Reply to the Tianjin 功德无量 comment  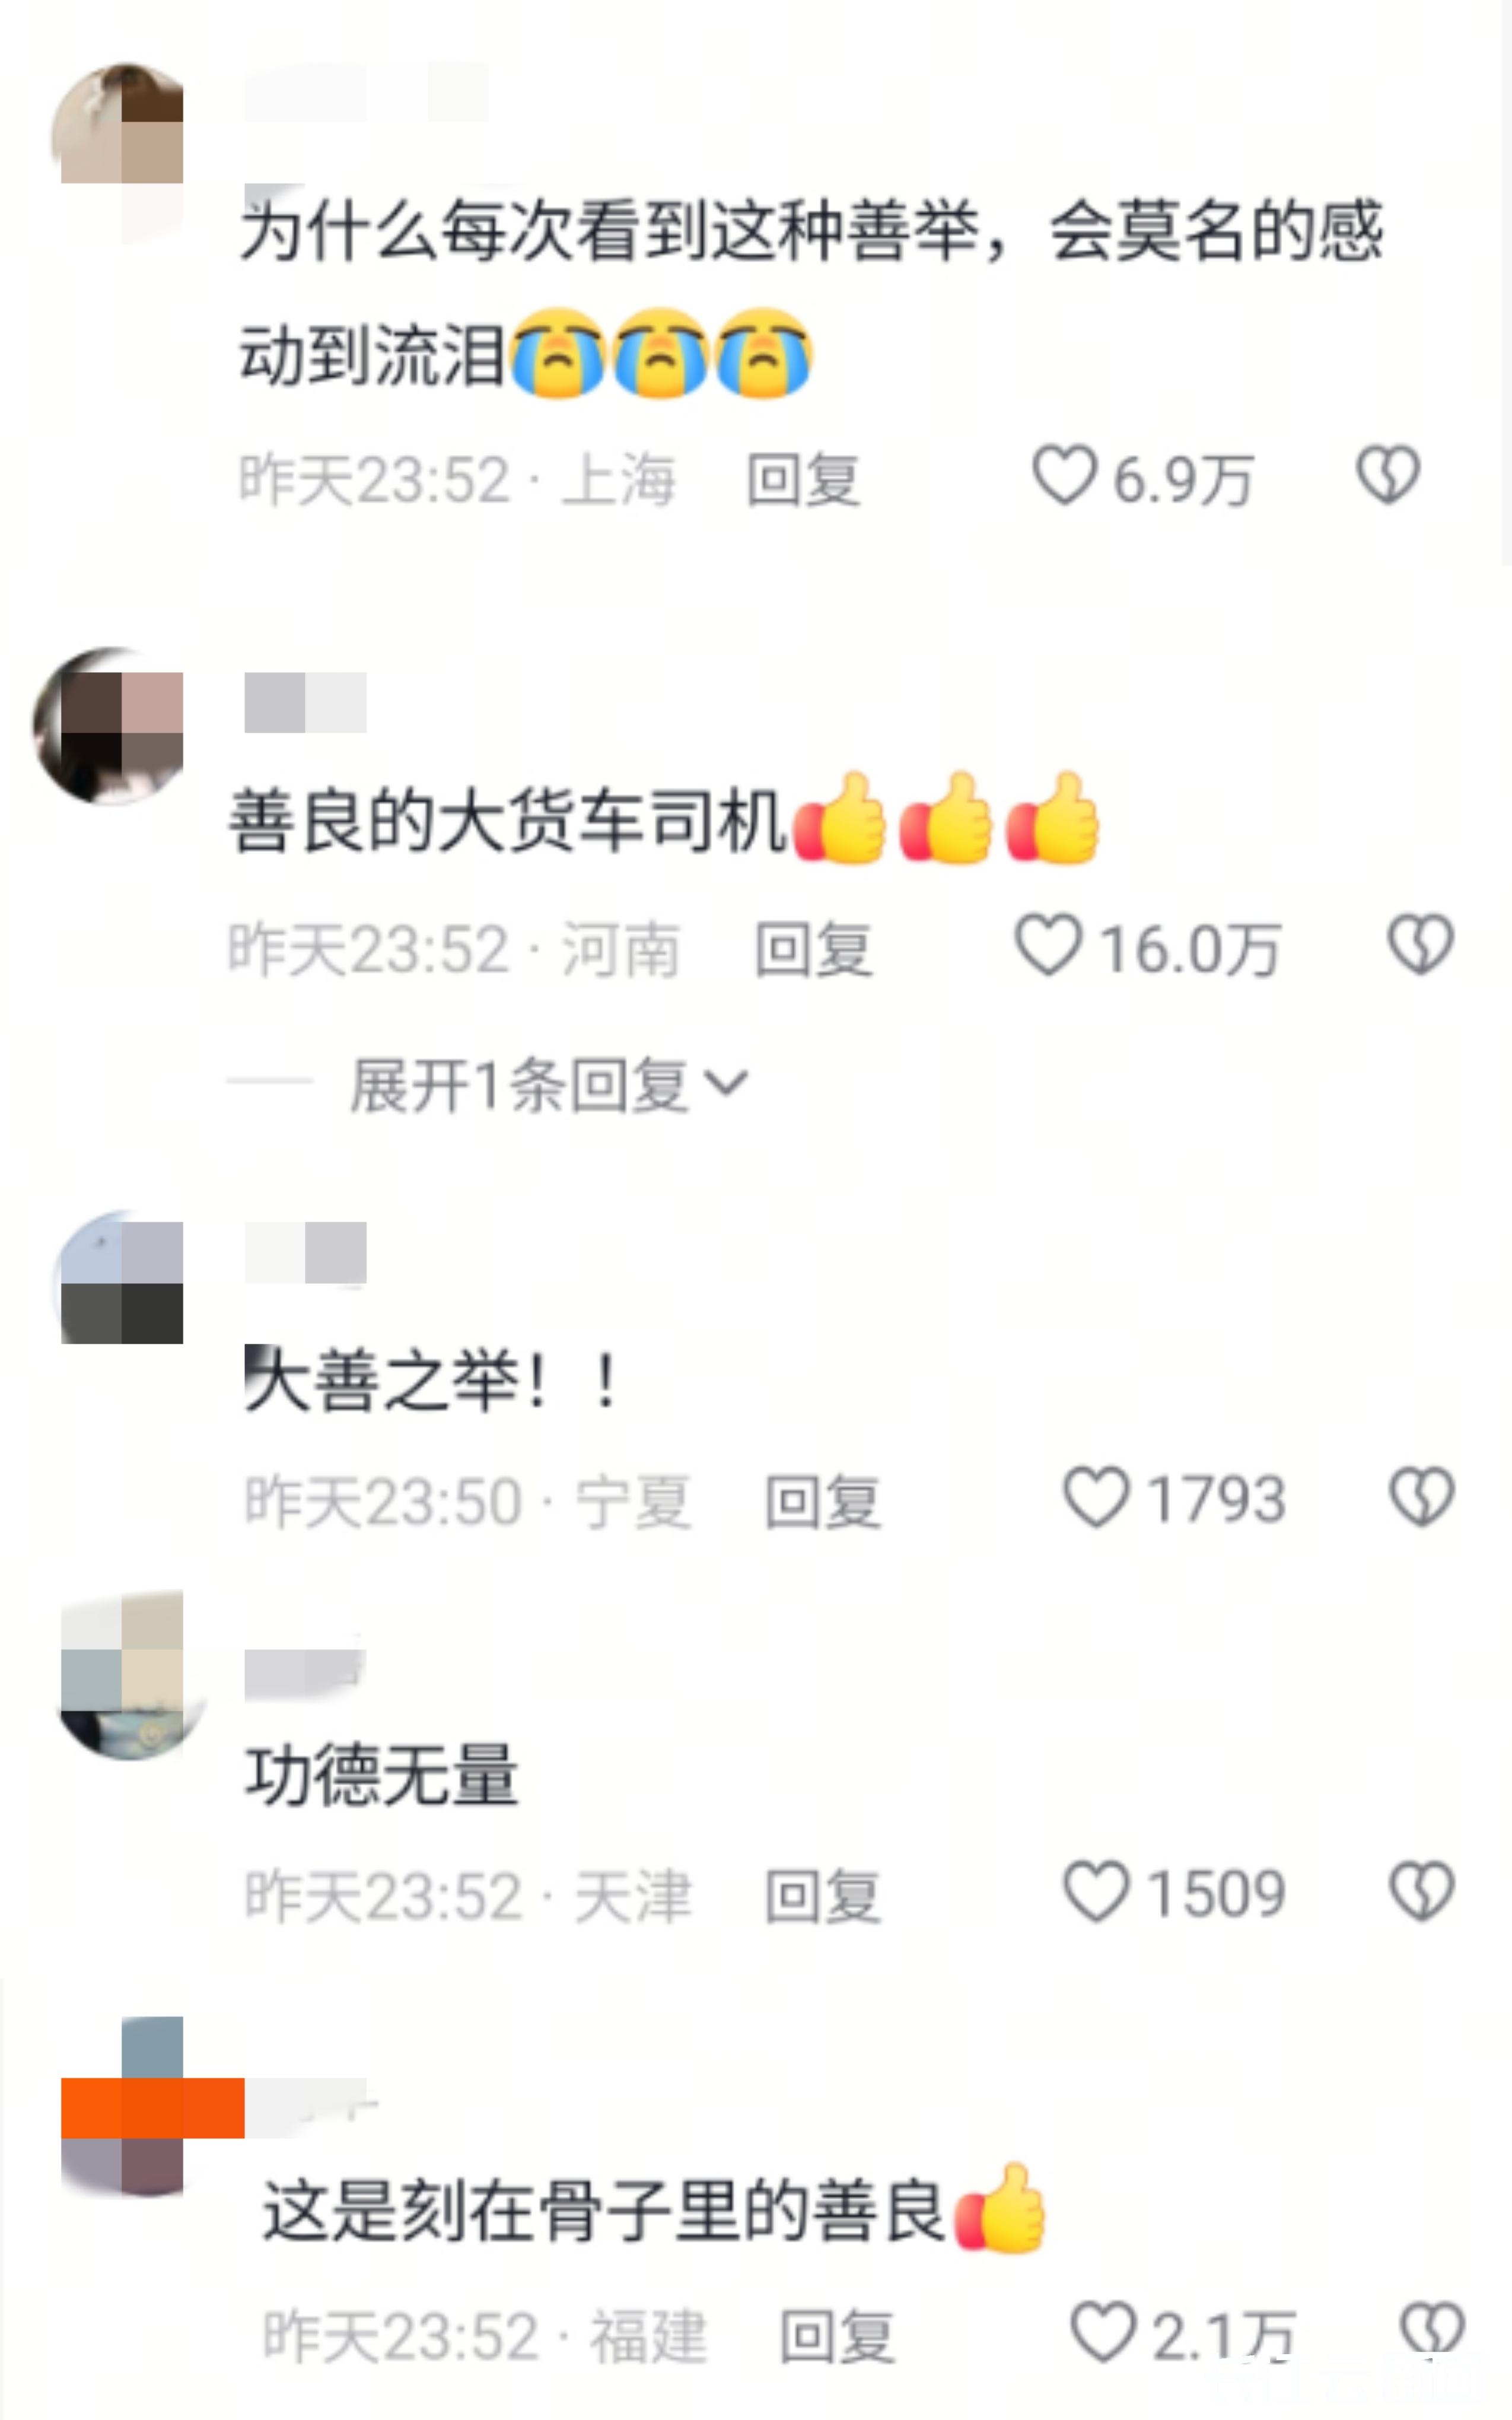click(x=822, y=1895)
